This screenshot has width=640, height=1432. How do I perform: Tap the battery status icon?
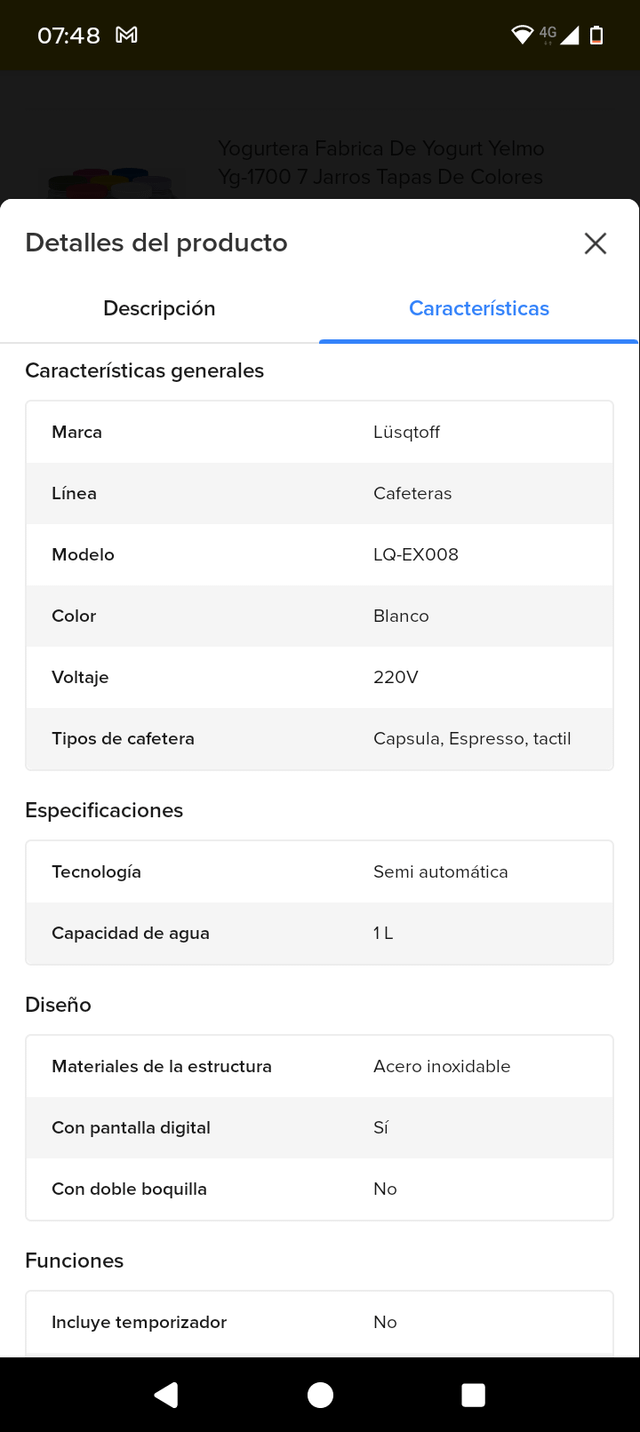[597, 35]
